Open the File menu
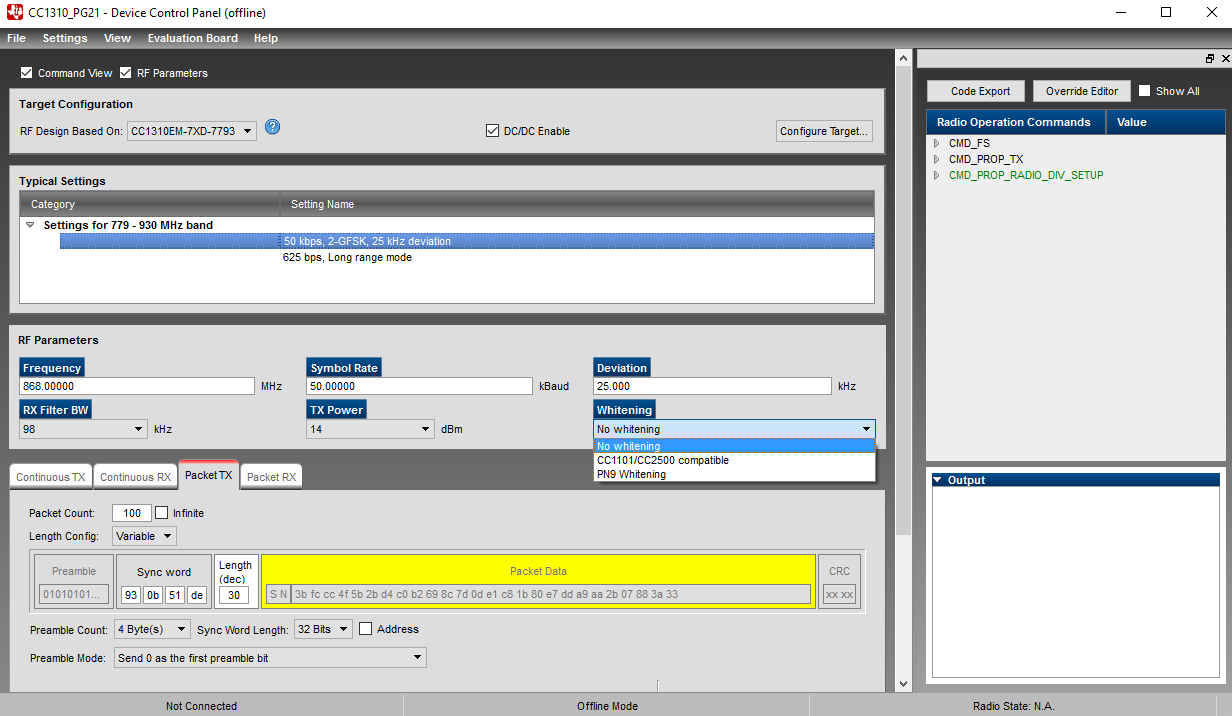Image resolution: width=1232 pixels, height=716 pixels. pos(16,38)
